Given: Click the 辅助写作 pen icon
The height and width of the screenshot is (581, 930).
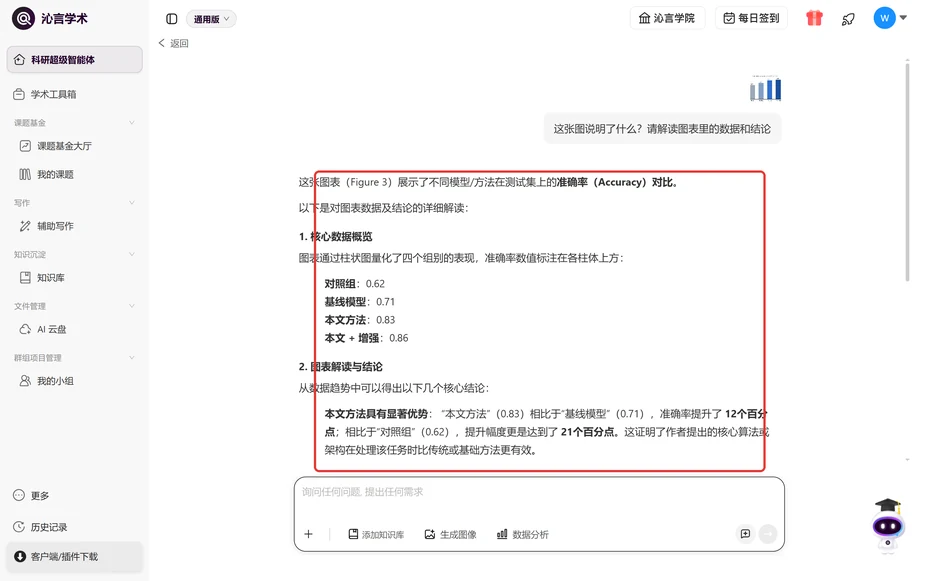Looking at the screenshot, I should coord(25,226).
